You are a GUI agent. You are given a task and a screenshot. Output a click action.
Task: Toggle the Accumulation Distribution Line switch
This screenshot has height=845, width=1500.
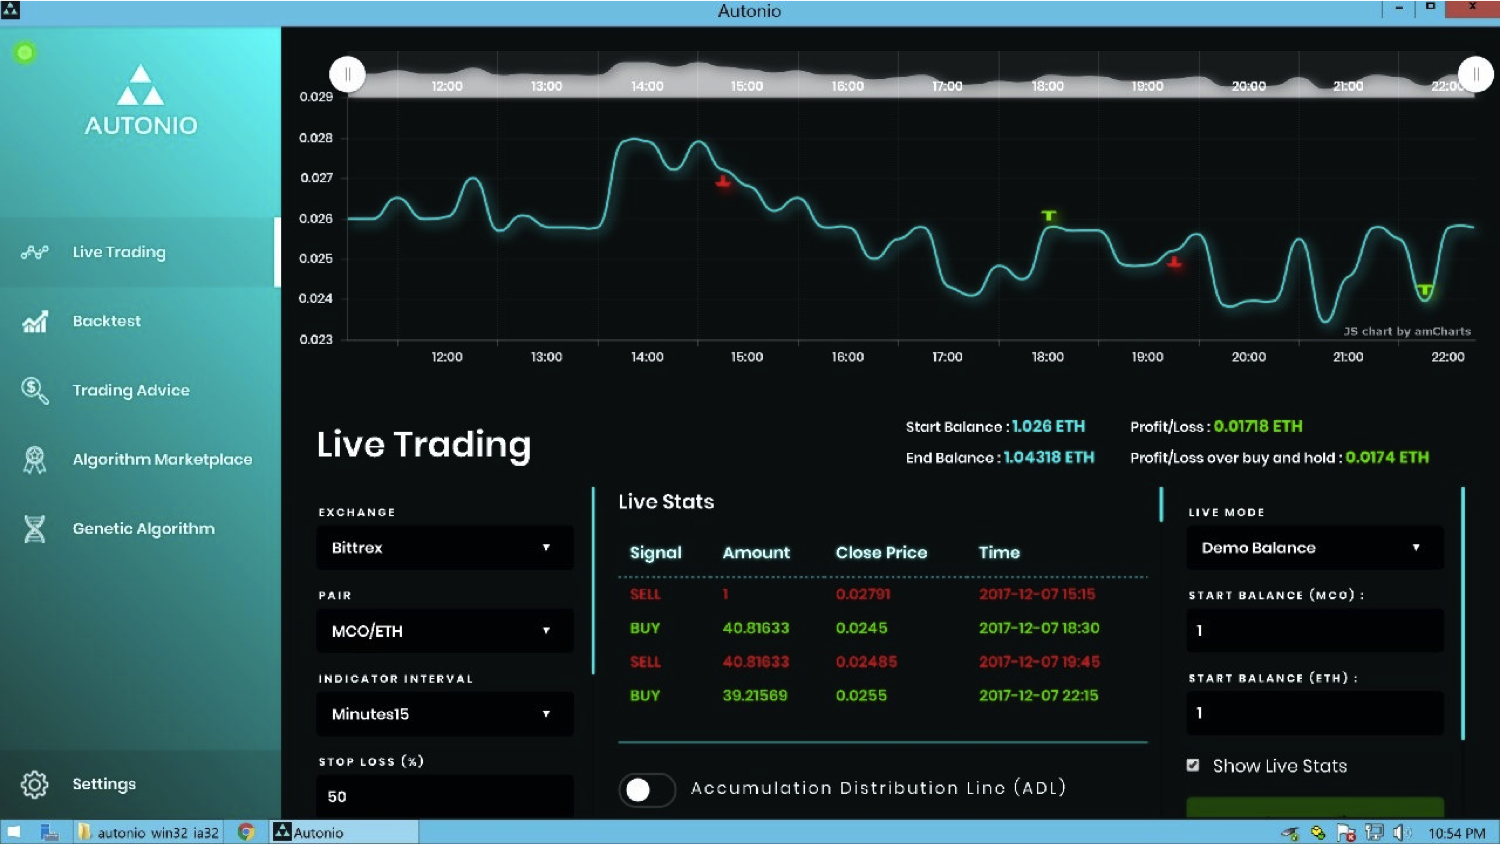click(647, 790)
